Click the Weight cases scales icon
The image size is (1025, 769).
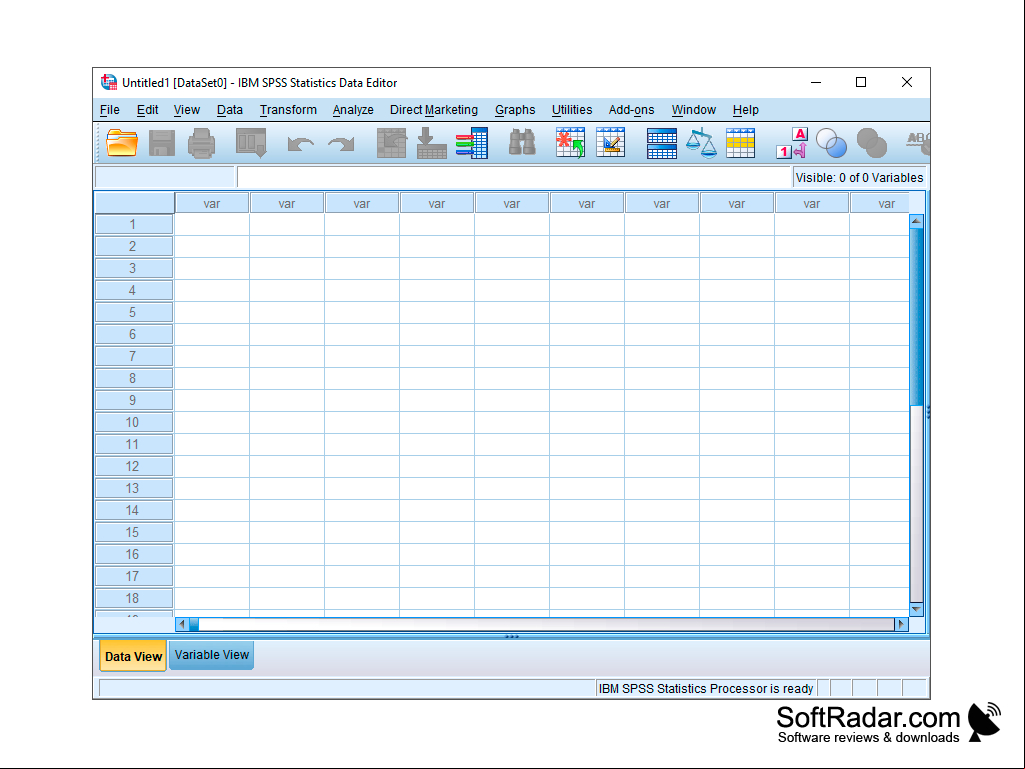pos(701,143)
